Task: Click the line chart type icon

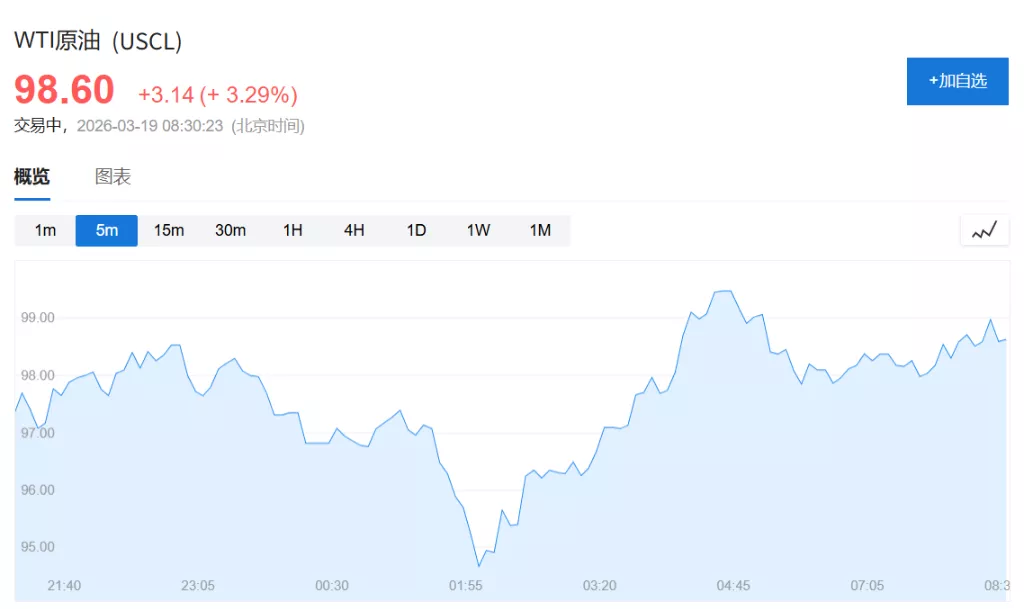Action: tap(984, 231)
